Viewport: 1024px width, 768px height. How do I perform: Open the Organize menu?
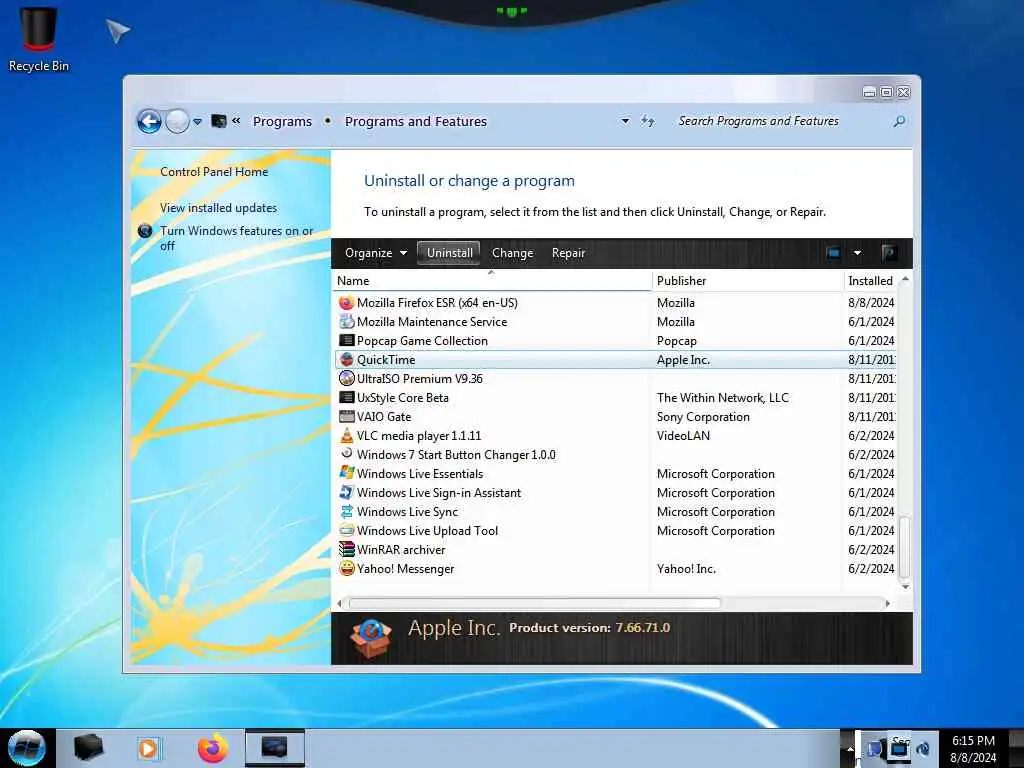376,253
